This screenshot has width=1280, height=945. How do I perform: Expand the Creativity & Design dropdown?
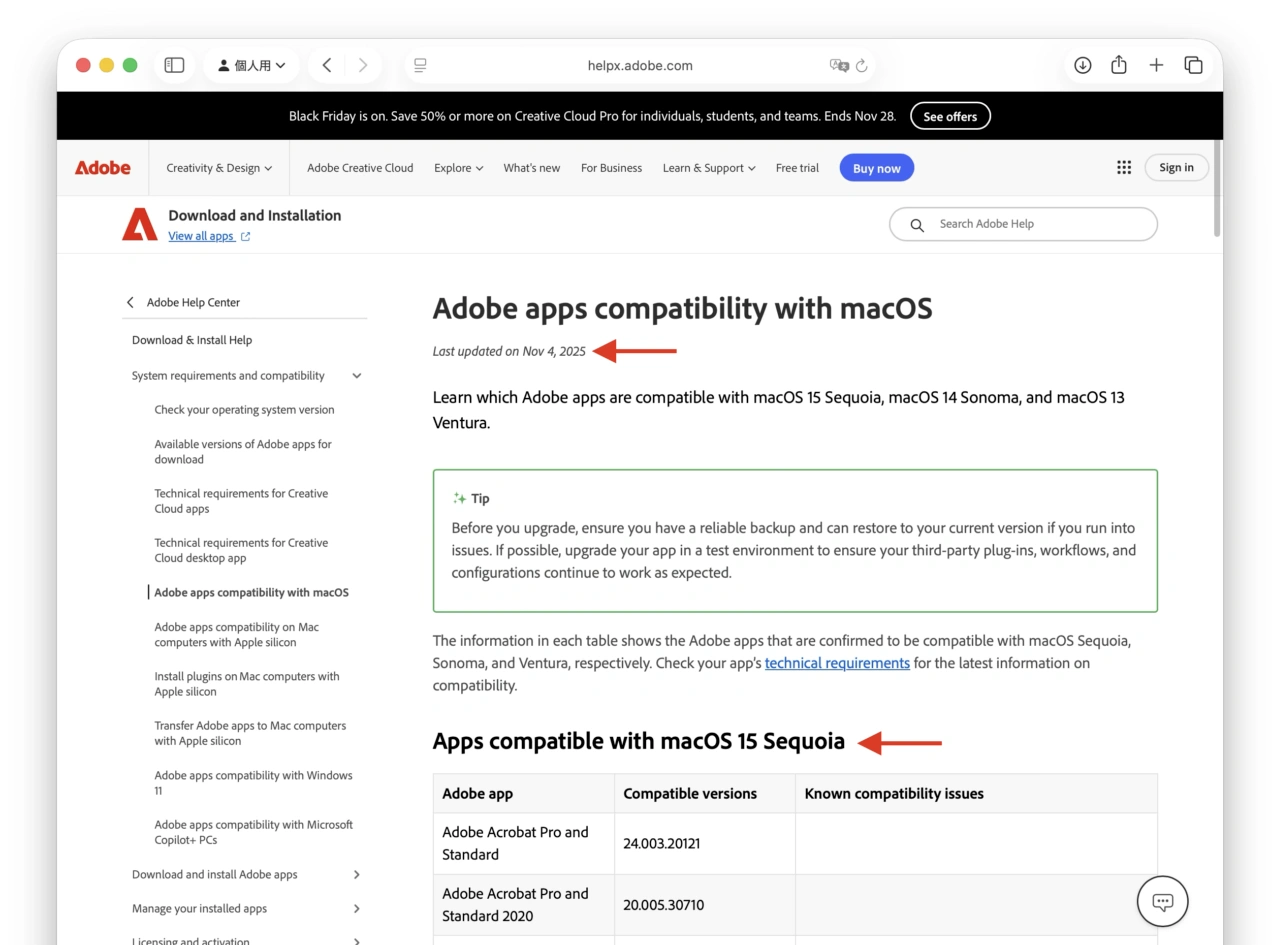(x=218, y=167)
